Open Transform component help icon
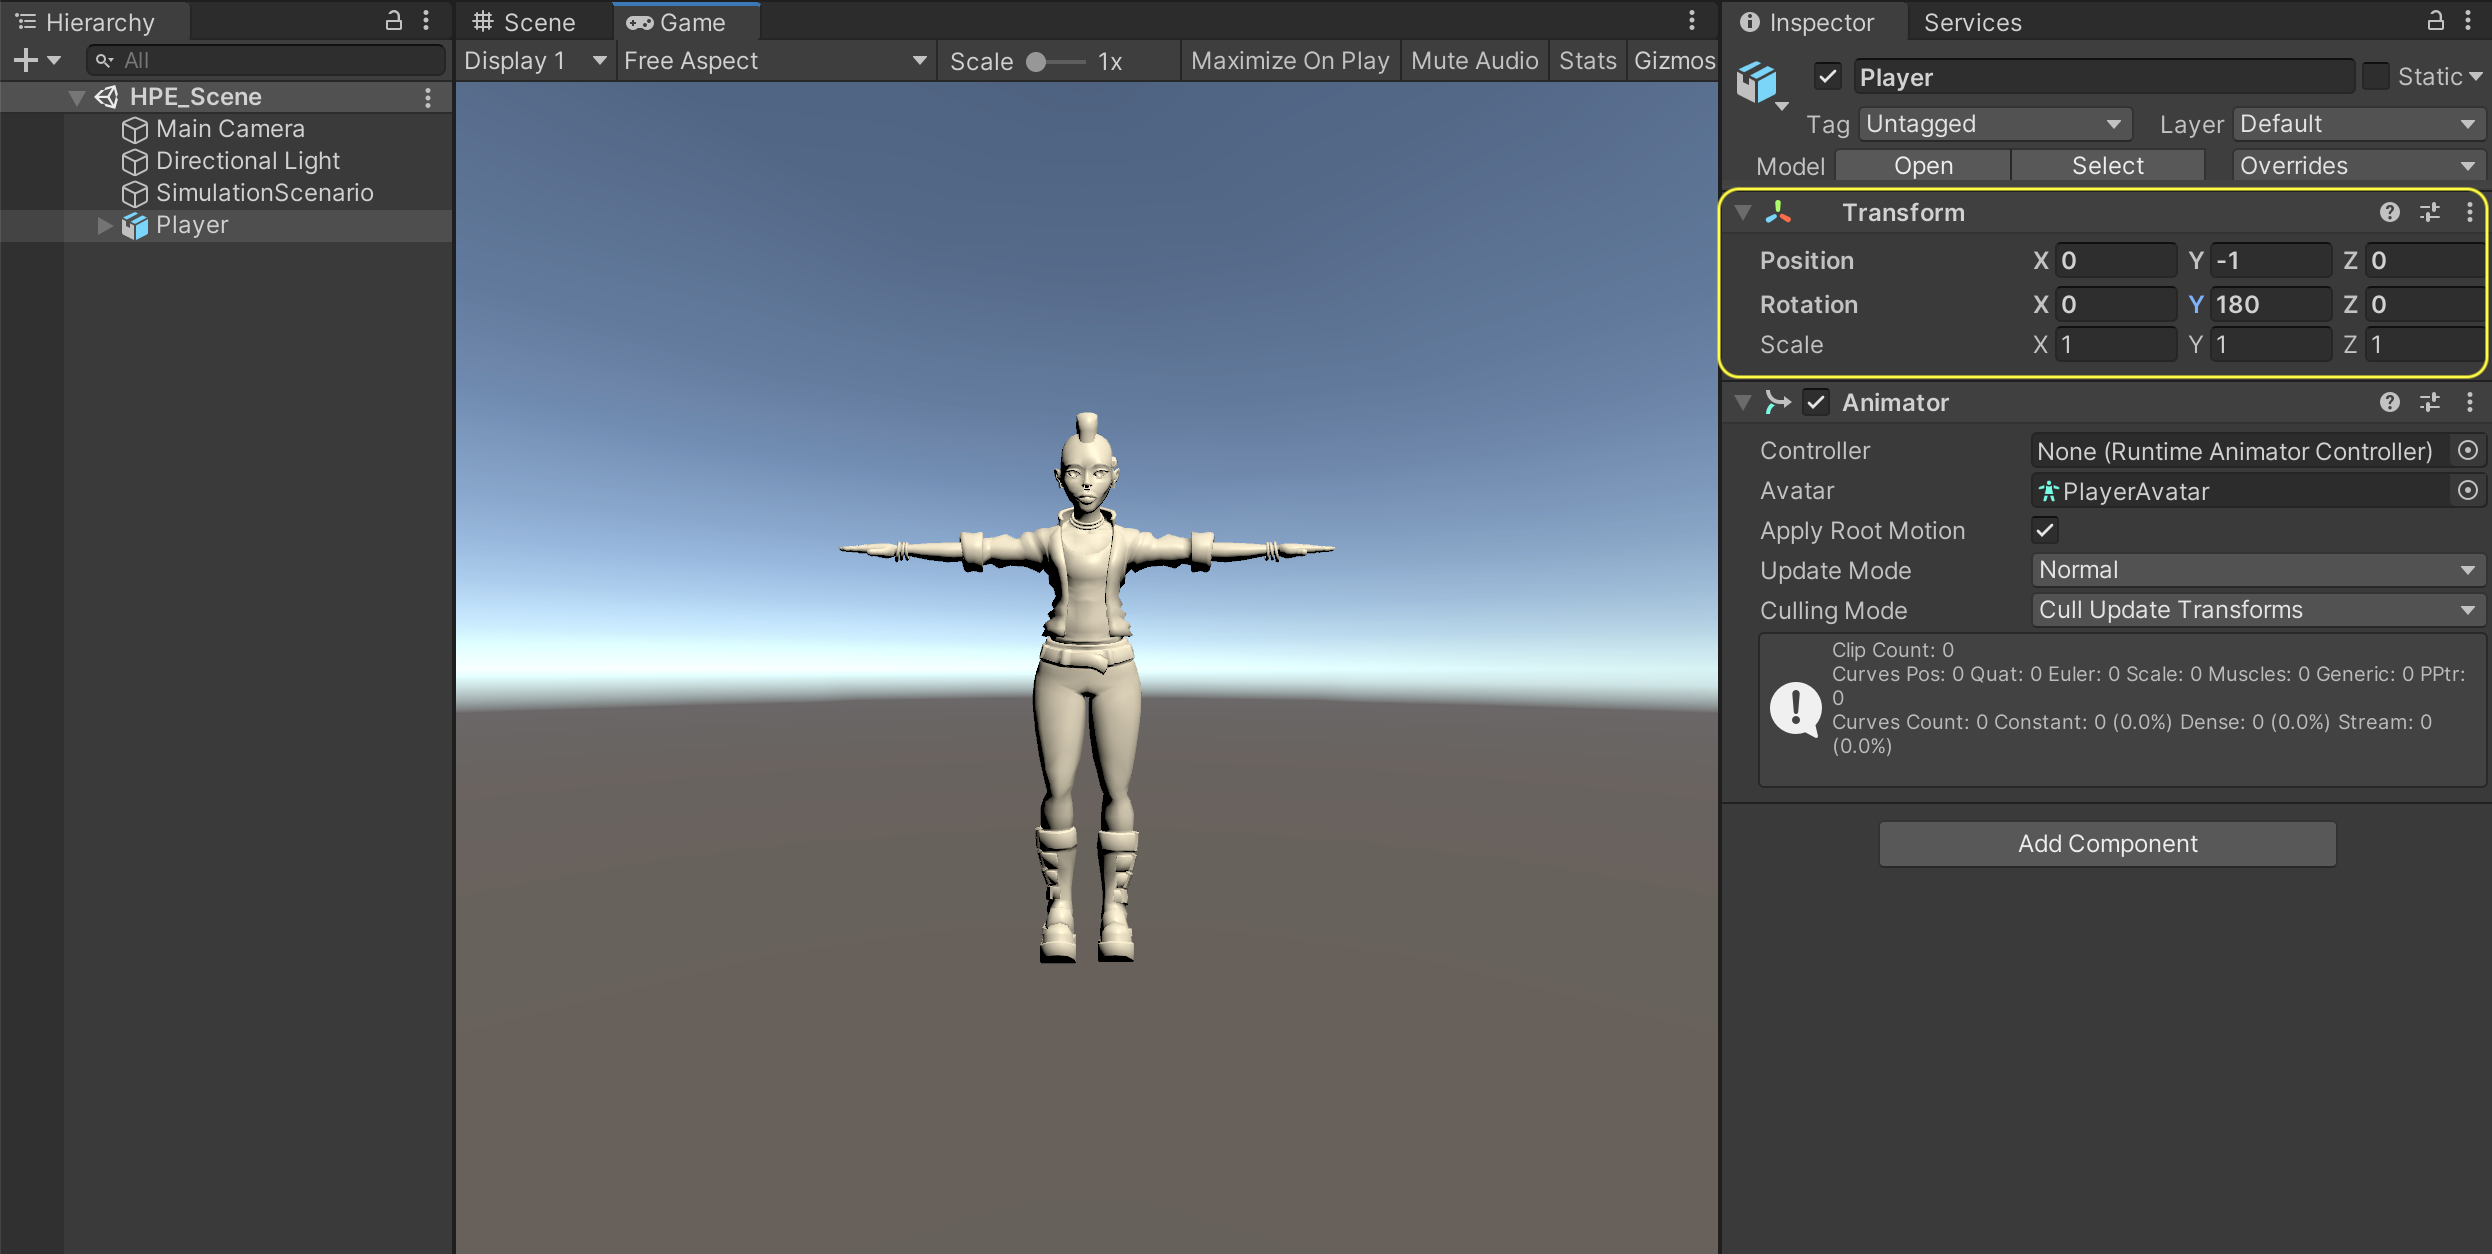The width and height of the screenshot is (2492, 1254). click(x=2389, y=212)
